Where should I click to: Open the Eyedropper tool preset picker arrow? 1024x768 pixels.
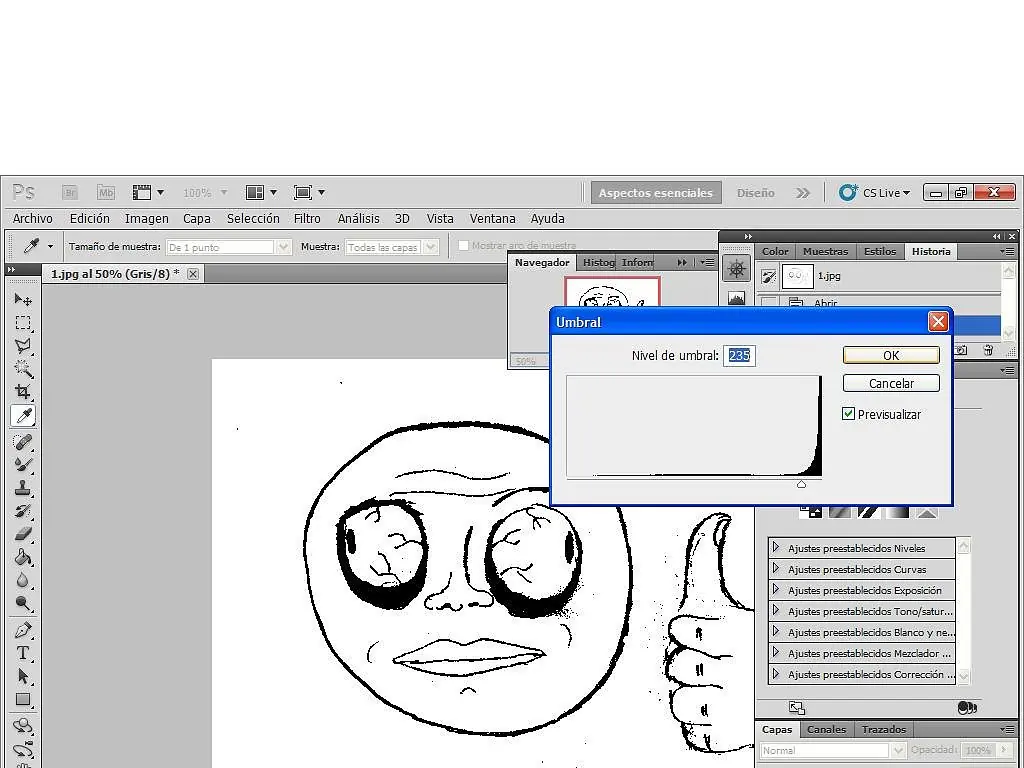click(50, 247)
